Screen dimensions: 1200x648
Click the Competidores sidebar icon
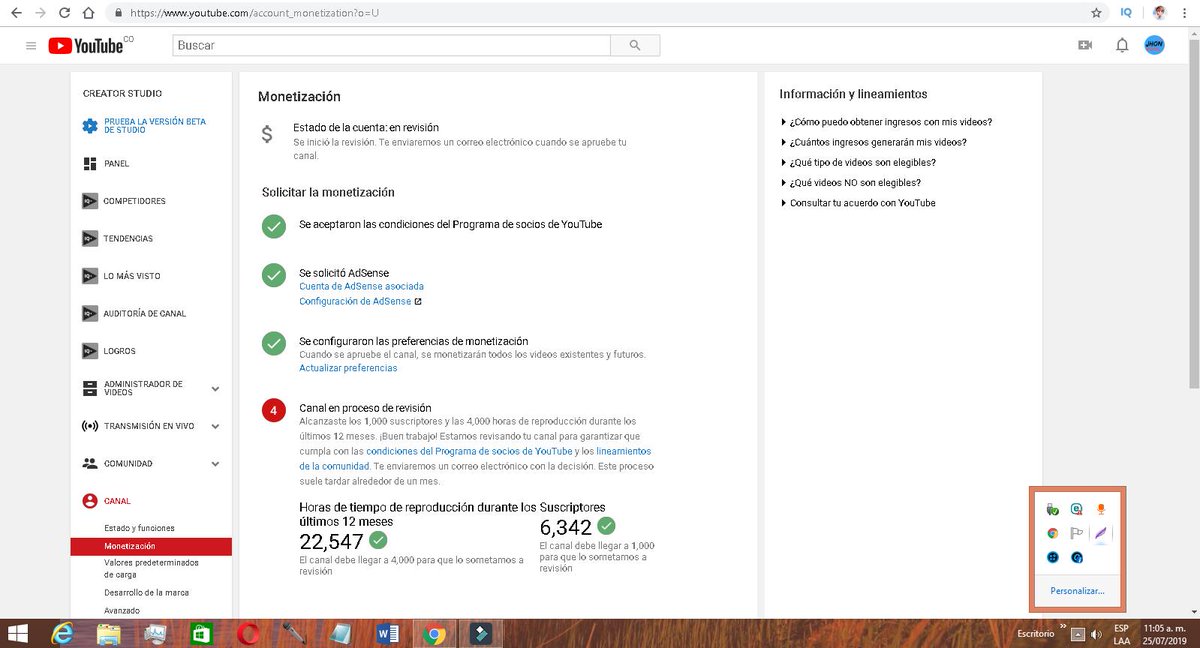point(90,201)
